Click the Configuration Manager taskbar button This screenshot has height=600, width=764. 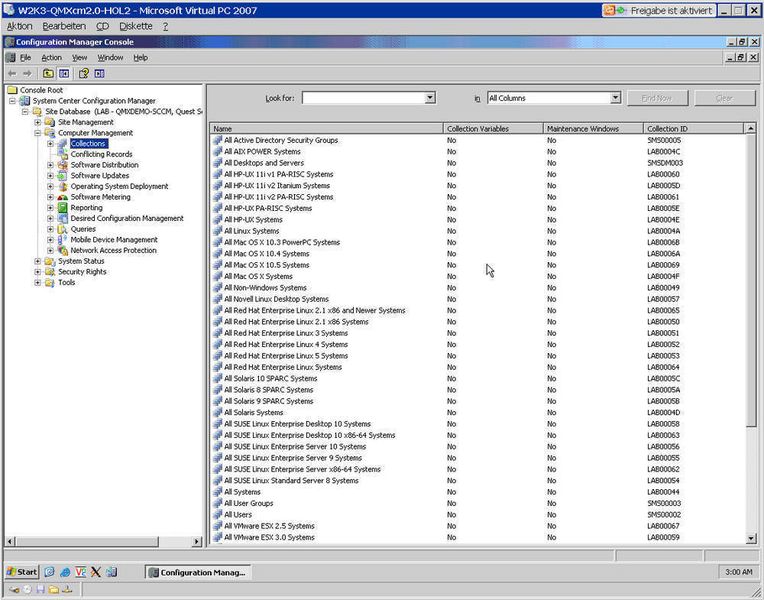198,573
